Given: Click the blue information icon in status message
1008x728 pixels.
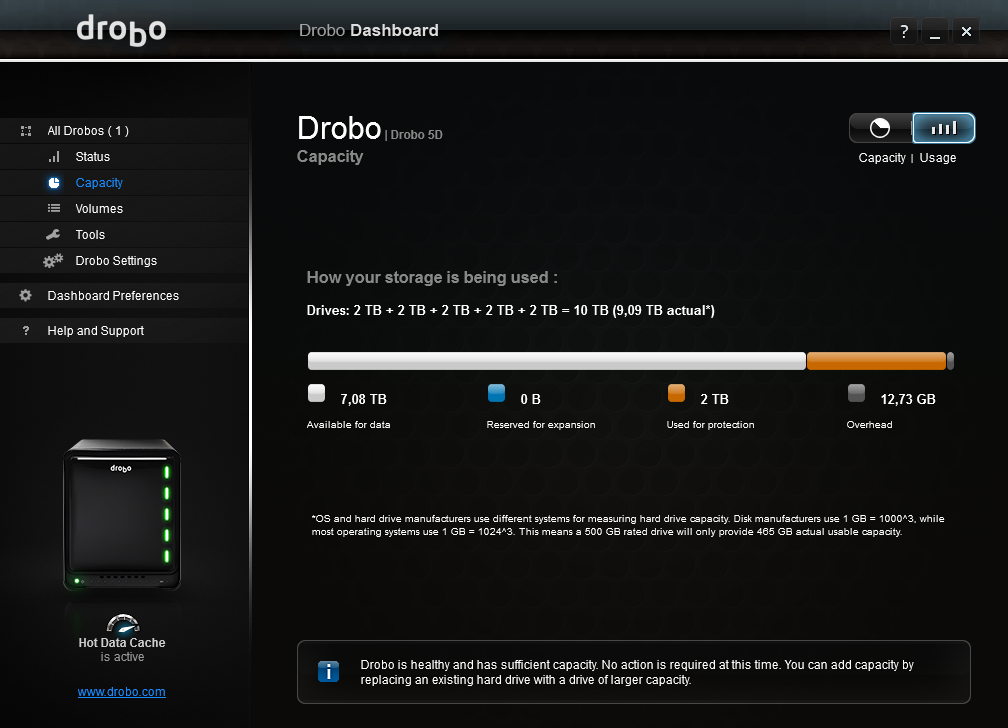Looking at the screenshot, I should click(x=328, y=671).
